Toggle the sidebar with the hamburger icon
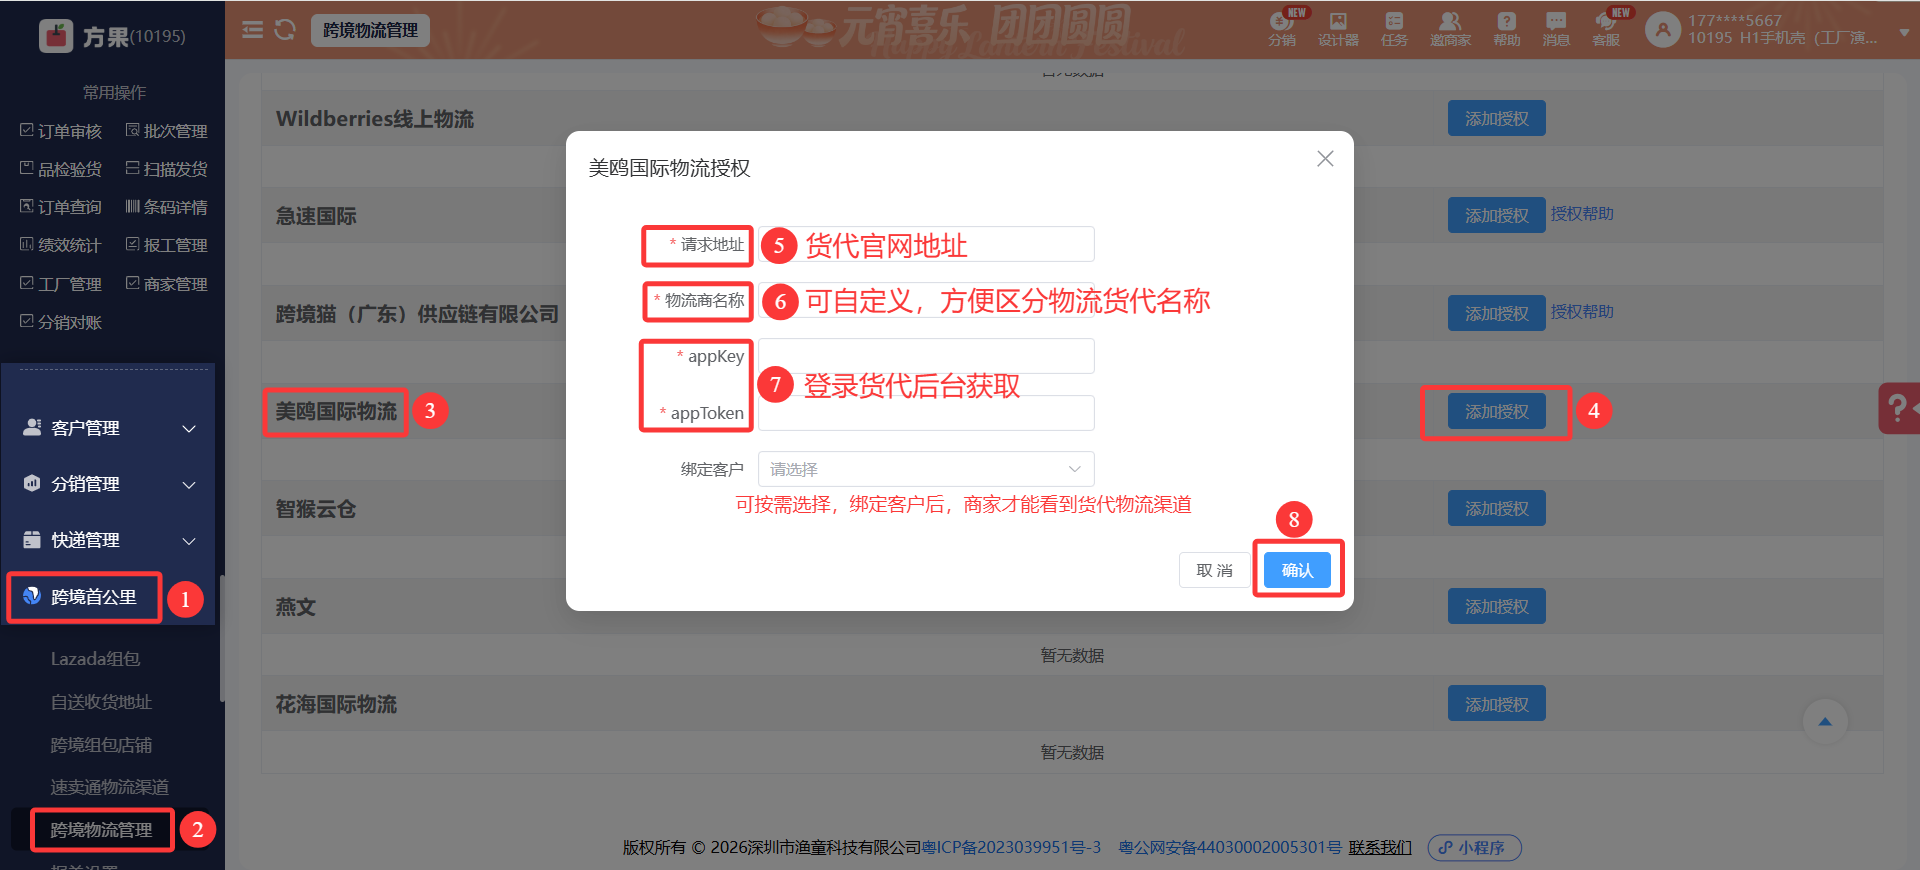1920x870 pixels. click(x=253, y=30)
